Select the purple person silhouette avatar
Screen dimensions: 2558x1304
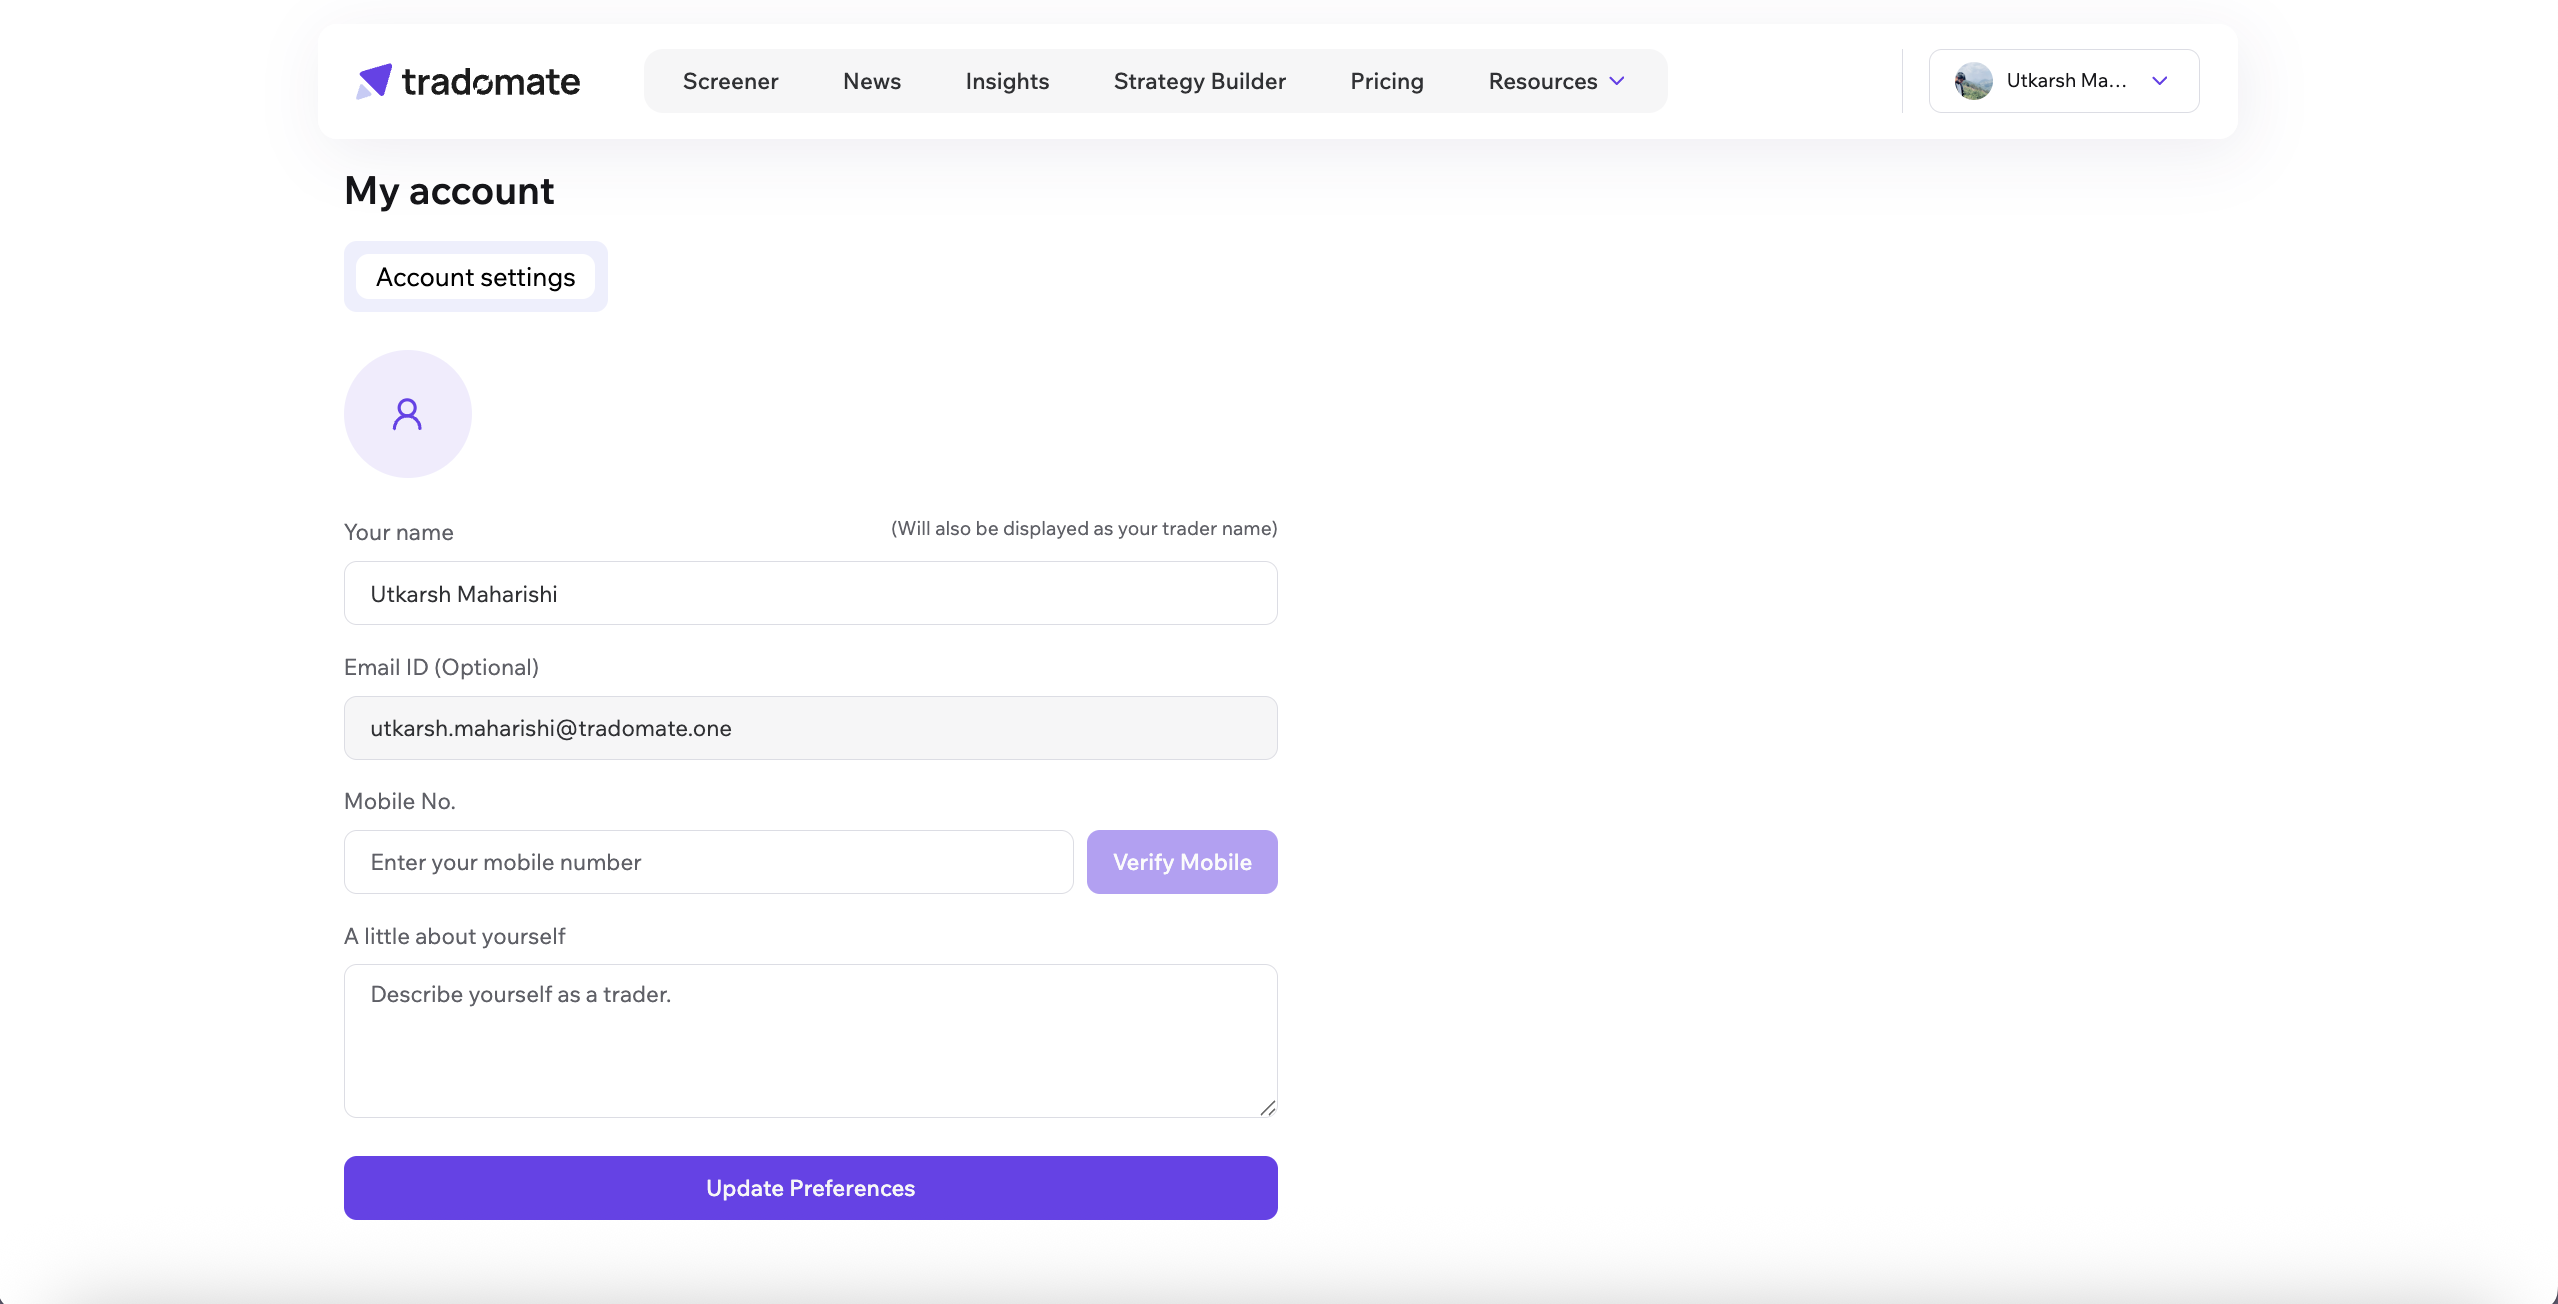406,412
